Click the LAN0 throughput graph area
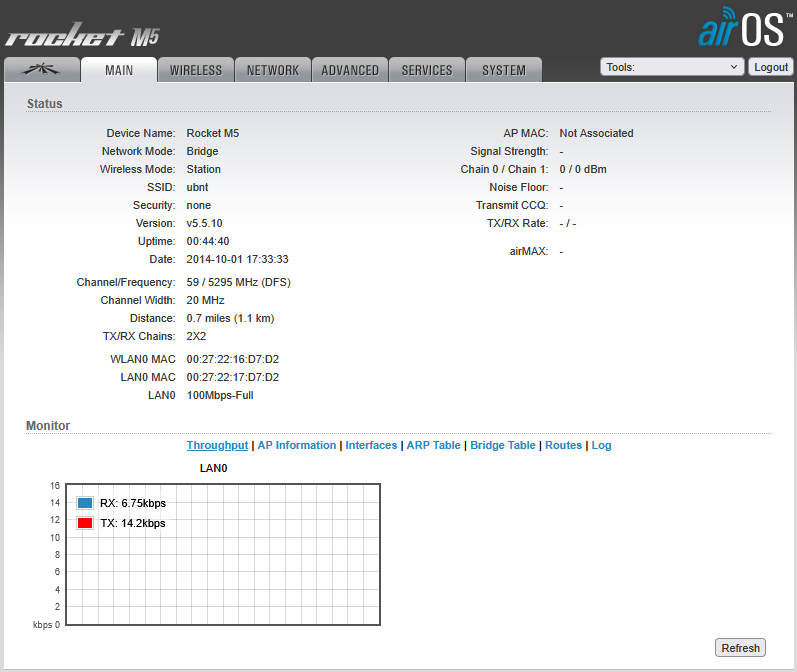 [x=223, y=555]
